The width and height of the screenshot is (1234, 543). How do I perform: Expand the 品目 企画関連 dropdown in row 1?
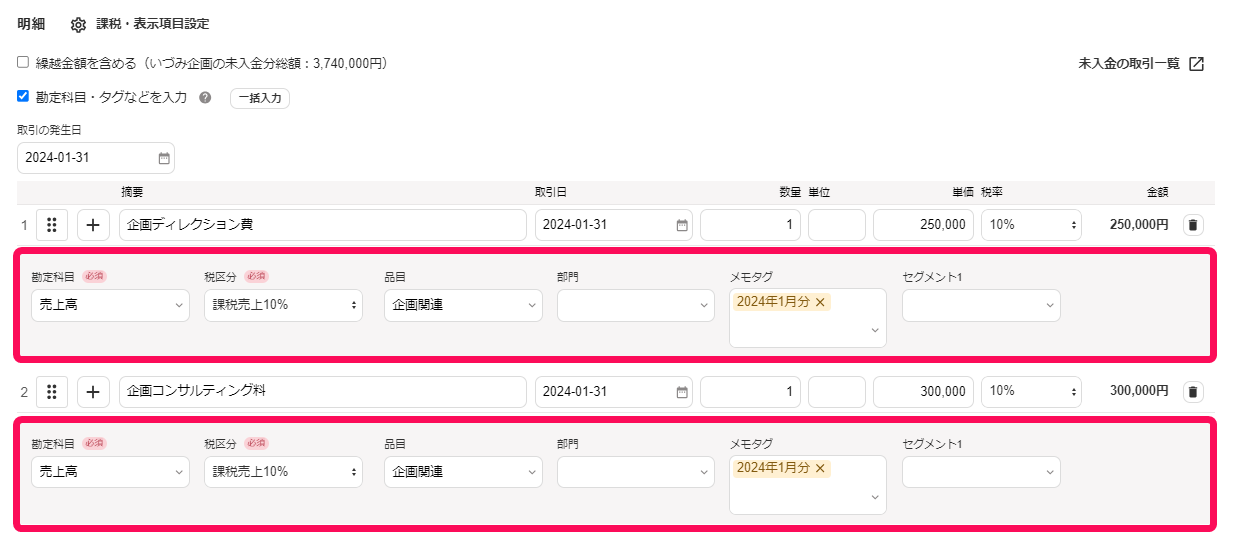[463, 305]
